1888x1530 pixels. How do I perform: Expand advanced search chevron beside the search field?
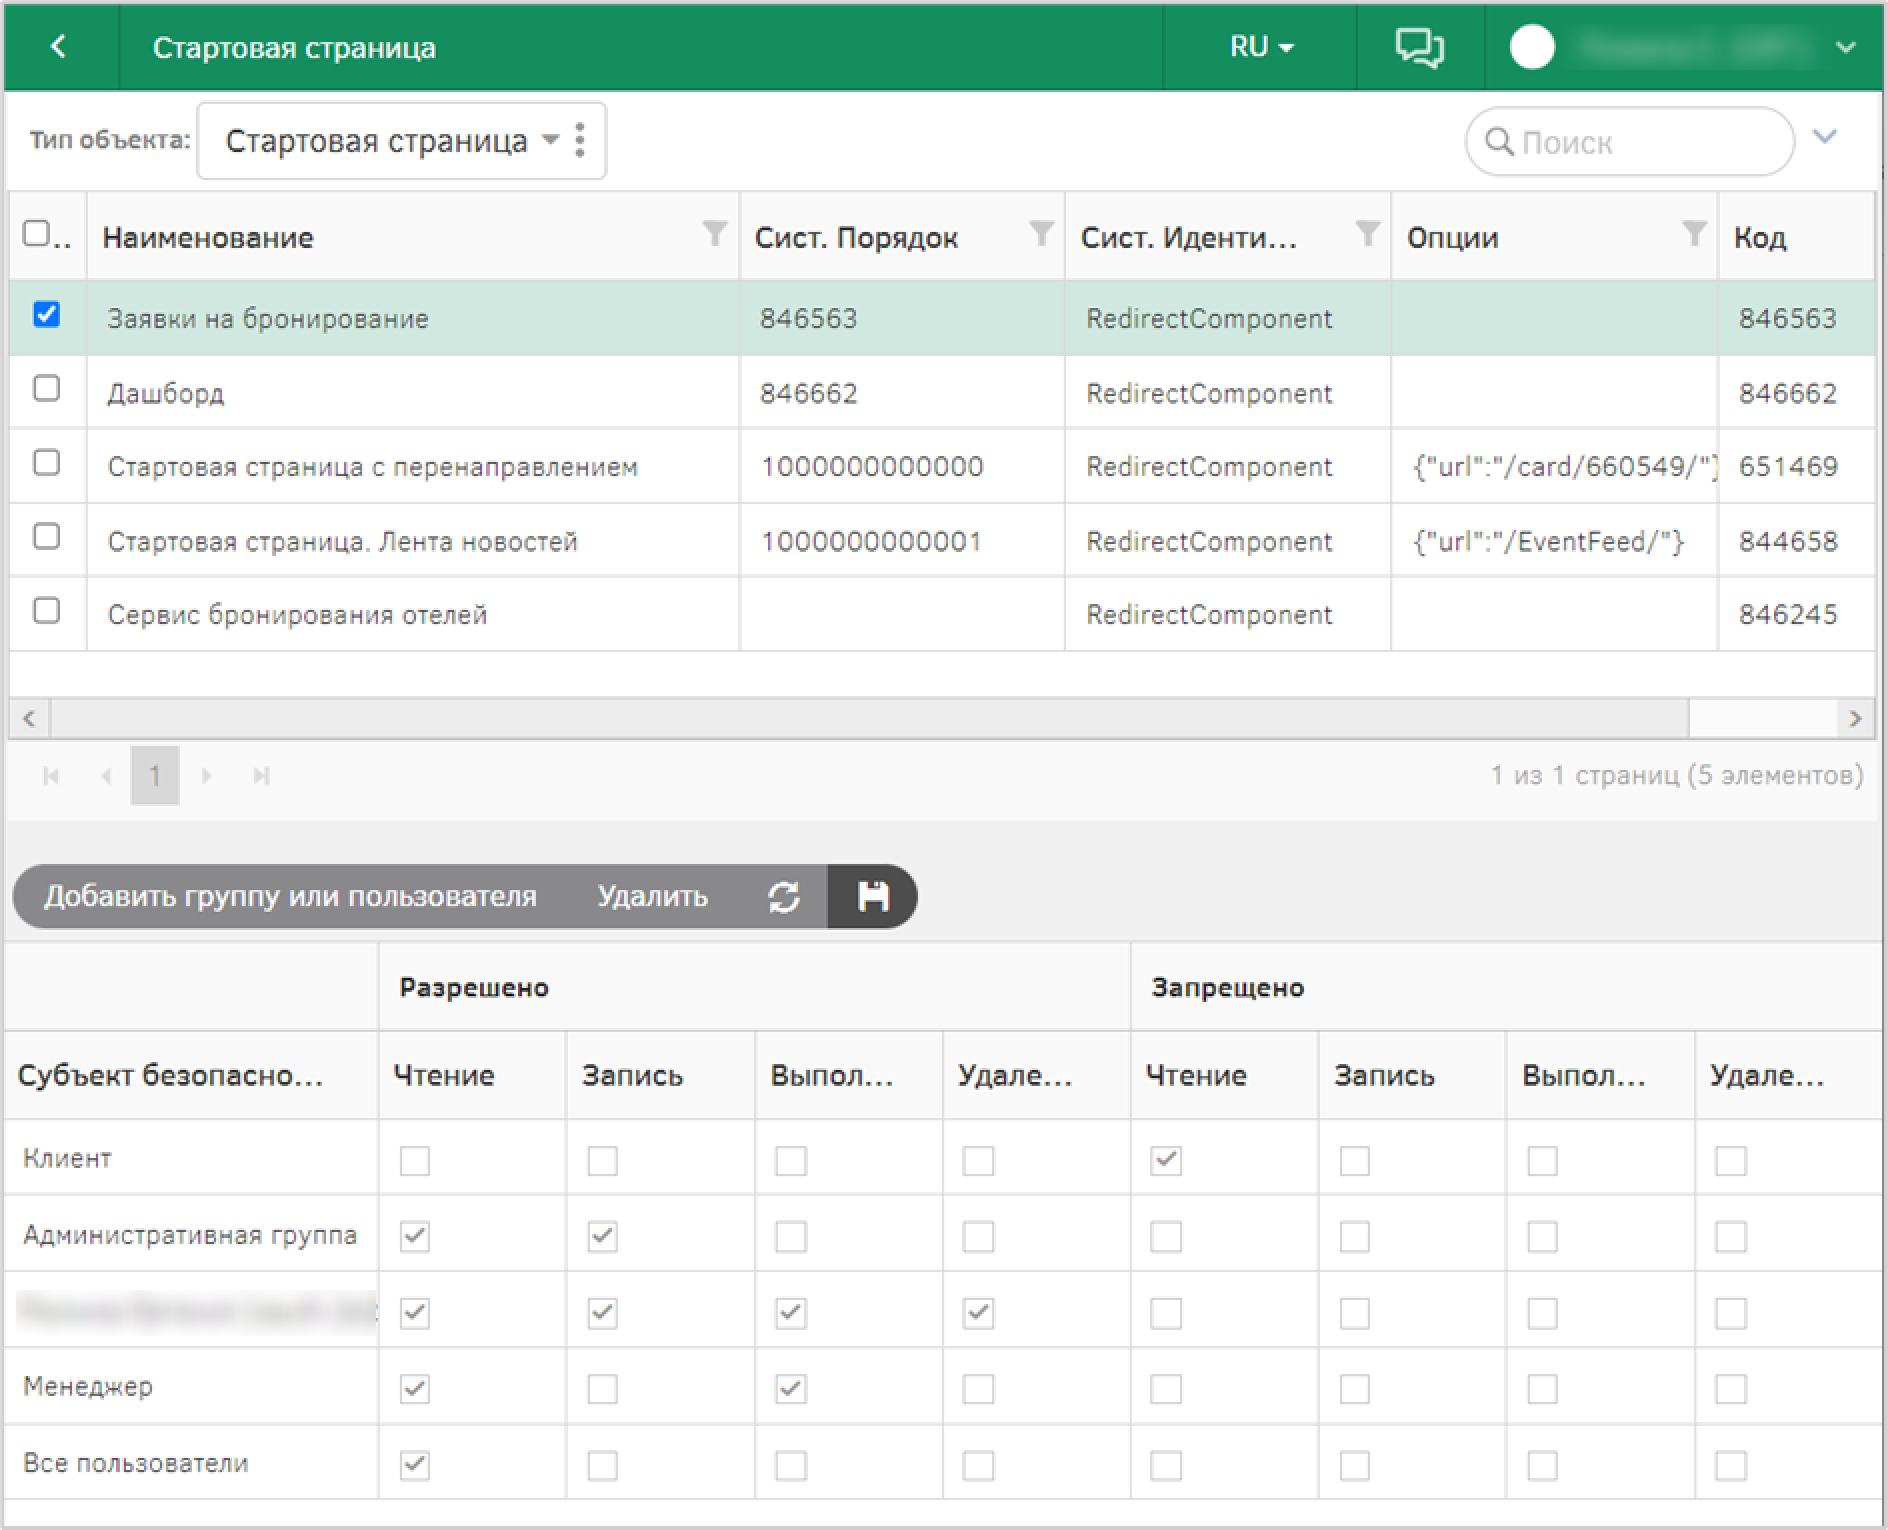point(1825,137)
